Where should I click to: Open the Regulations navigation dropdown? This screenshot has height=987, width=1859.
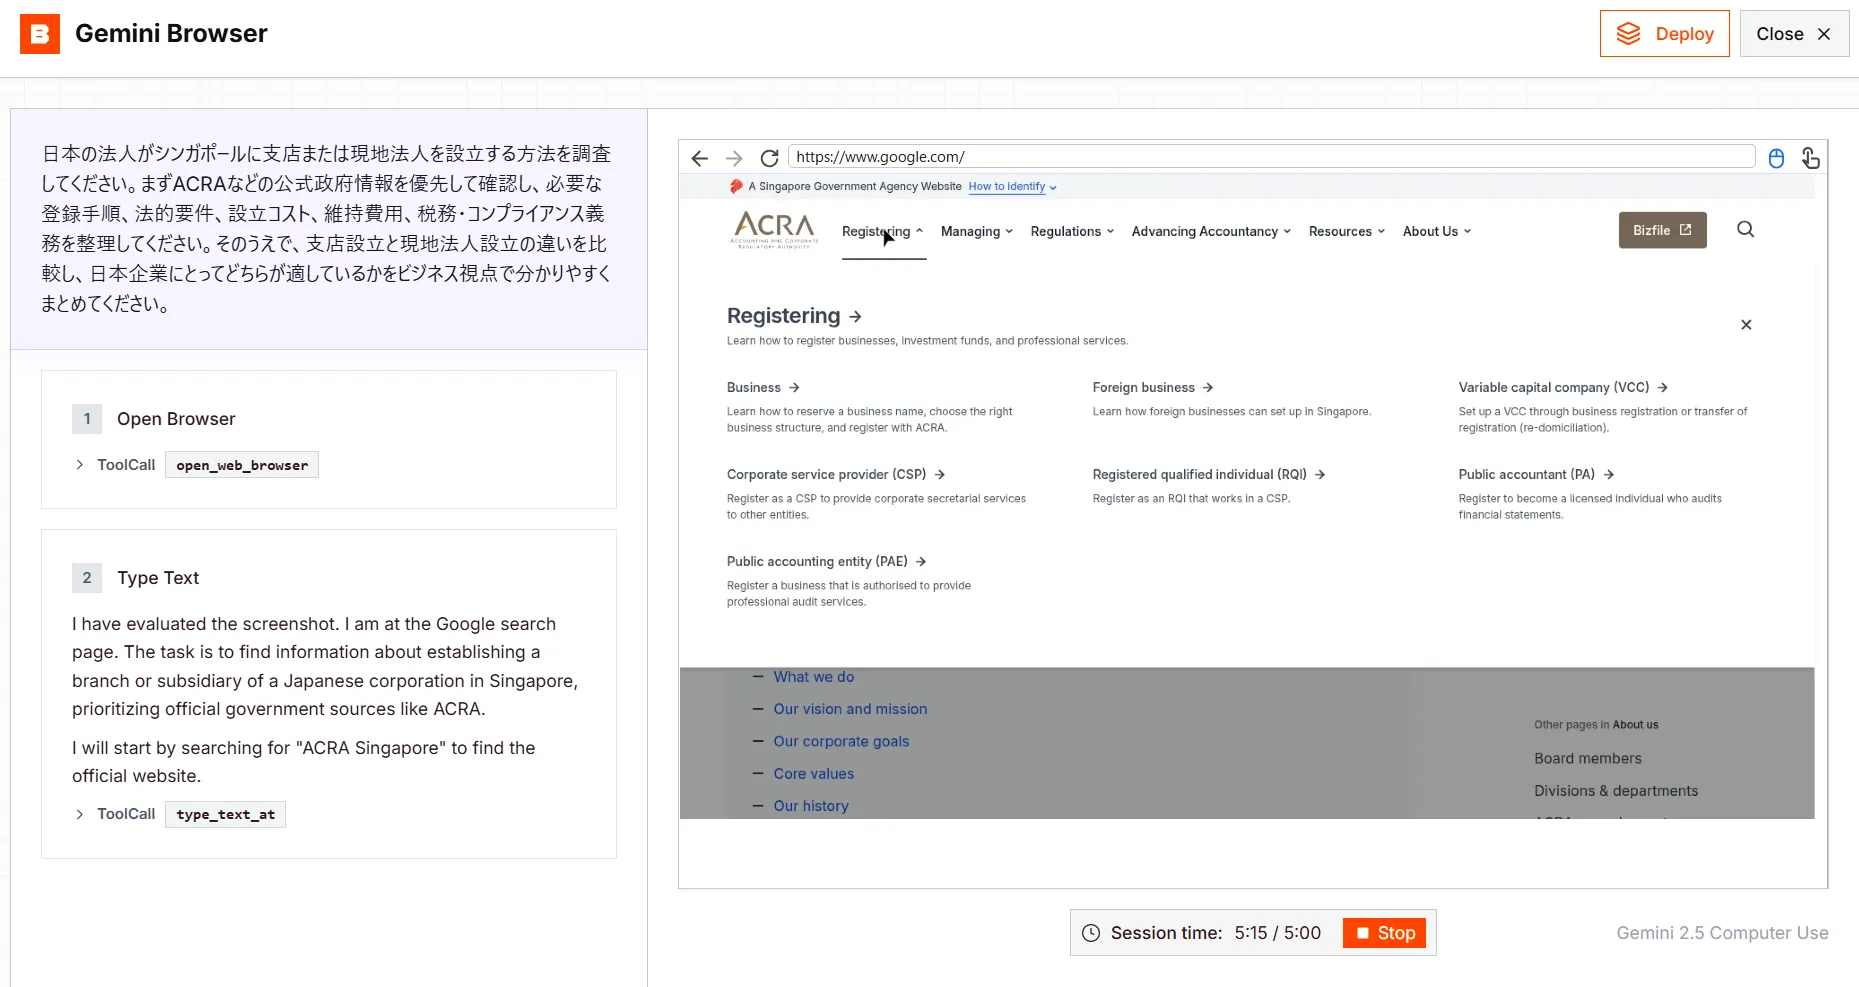(1072, 231)
